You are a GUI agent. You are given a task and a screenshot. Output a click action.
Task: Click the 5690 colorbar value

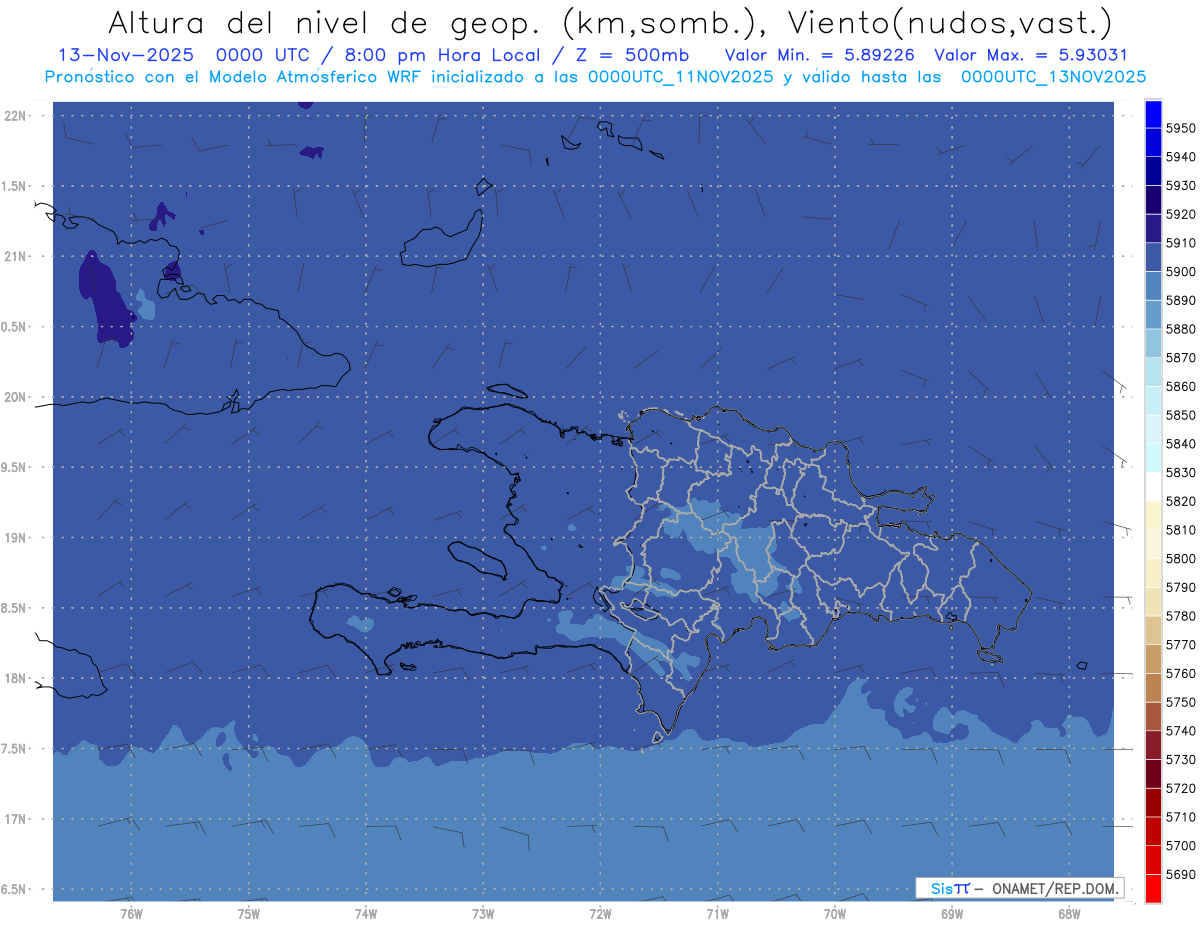(1181, 875)
